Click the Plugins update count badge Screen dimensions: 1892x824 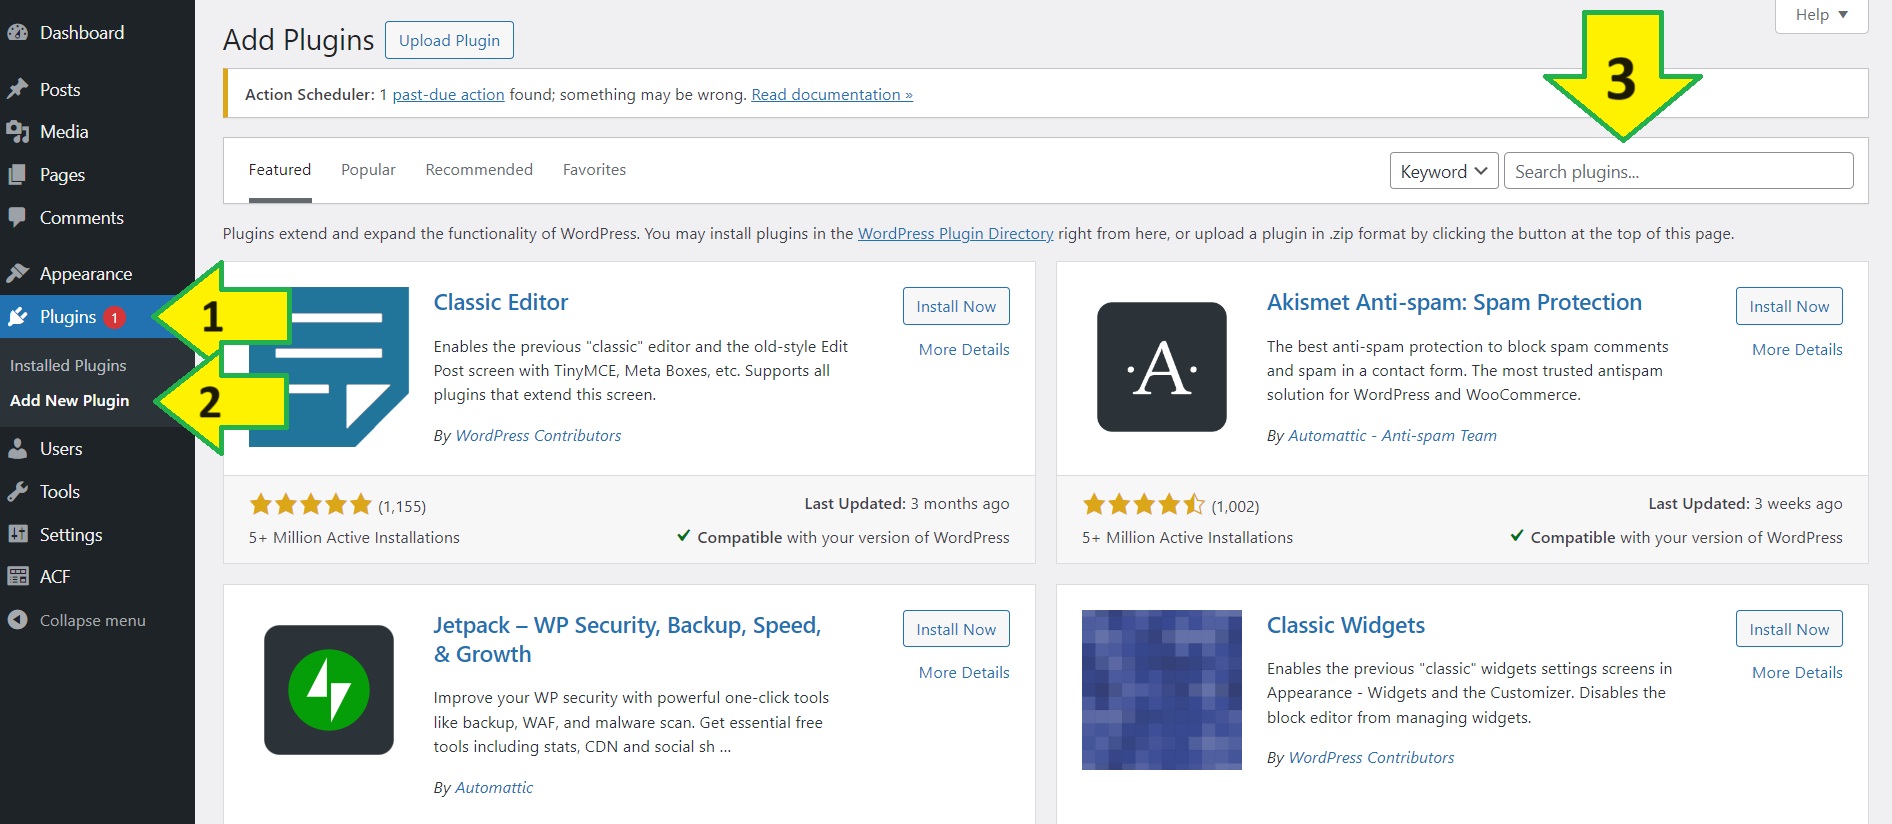click(114, 318)
